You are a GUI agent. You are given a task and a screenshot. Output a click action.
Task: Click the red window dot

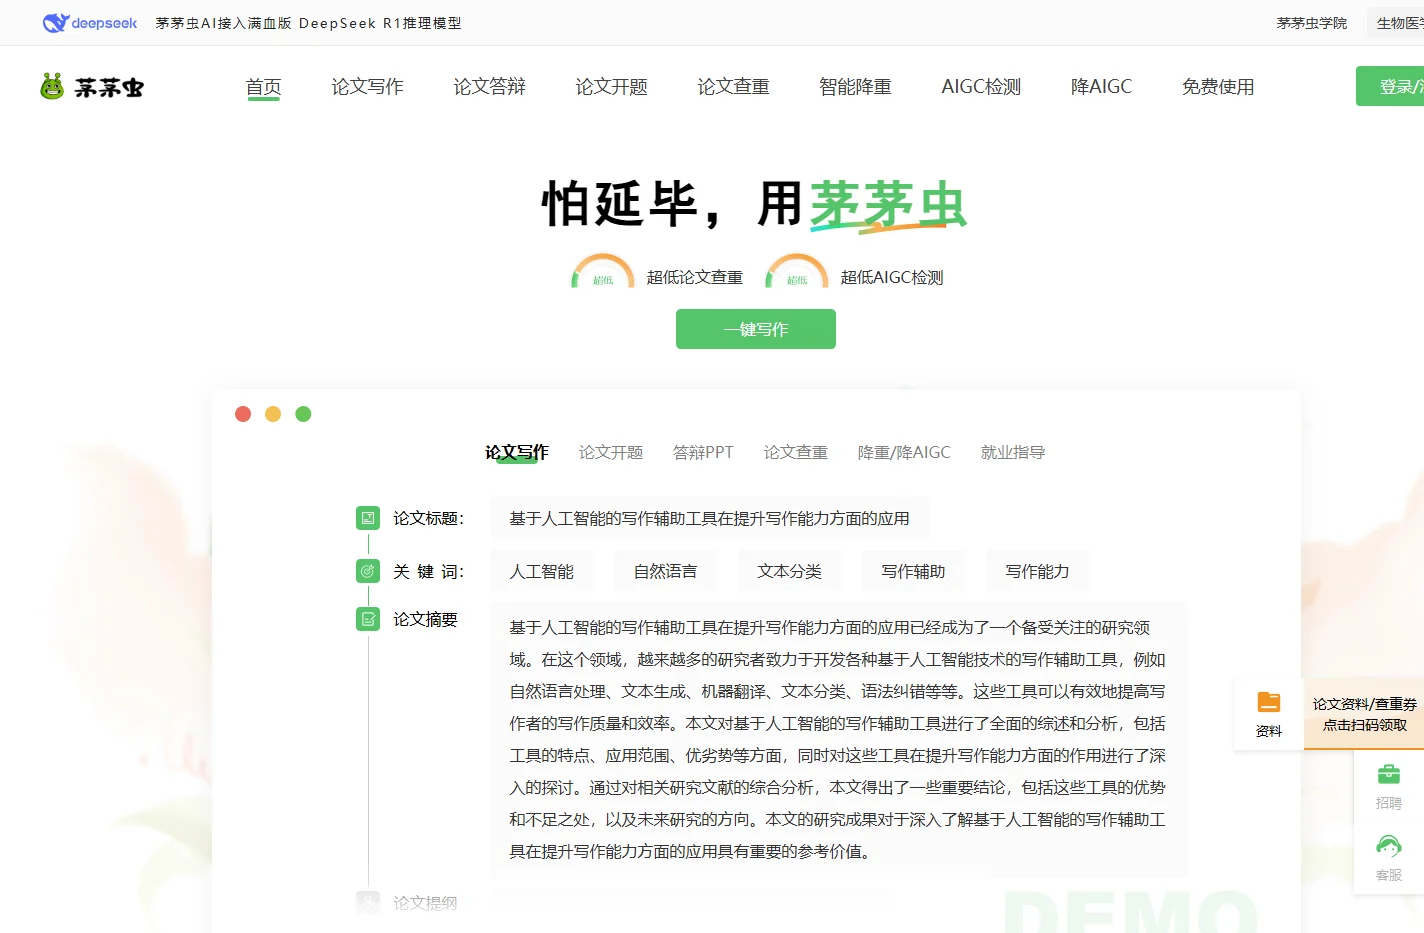243,414
